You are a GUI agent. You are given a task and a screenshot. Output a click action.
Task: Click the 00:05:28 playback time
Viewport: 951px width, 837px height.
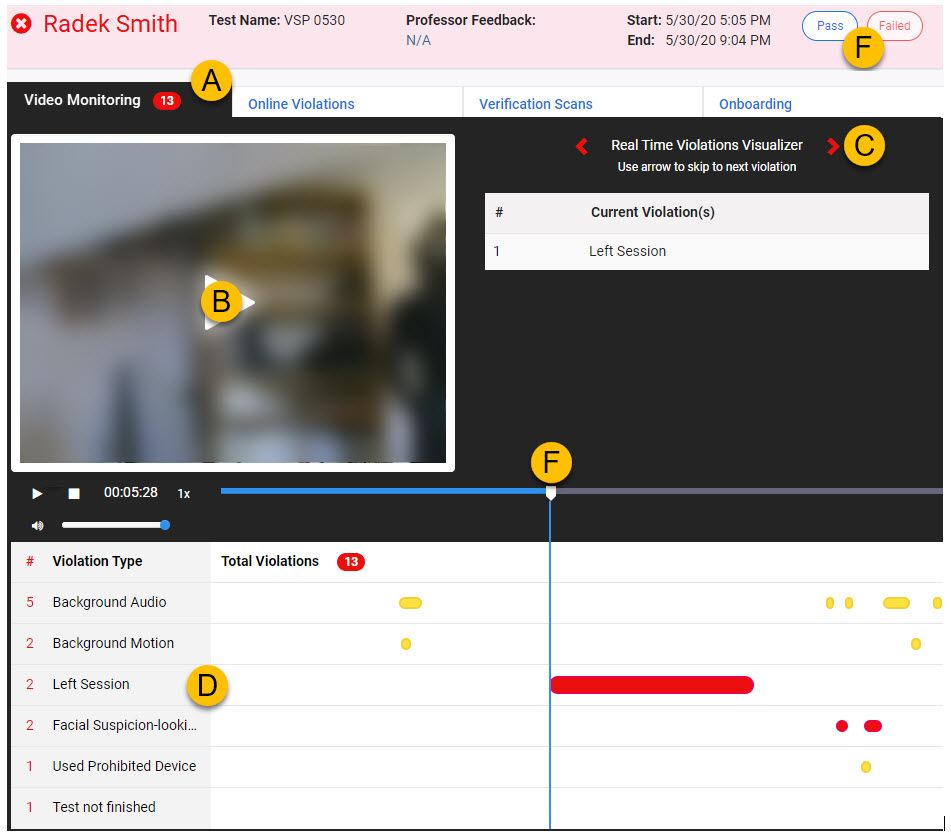(x=130, y=492)
